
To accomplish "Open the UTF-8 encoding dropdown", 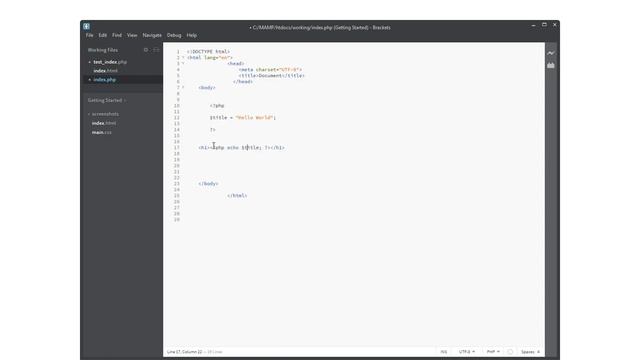I will [x=467, y=352].
